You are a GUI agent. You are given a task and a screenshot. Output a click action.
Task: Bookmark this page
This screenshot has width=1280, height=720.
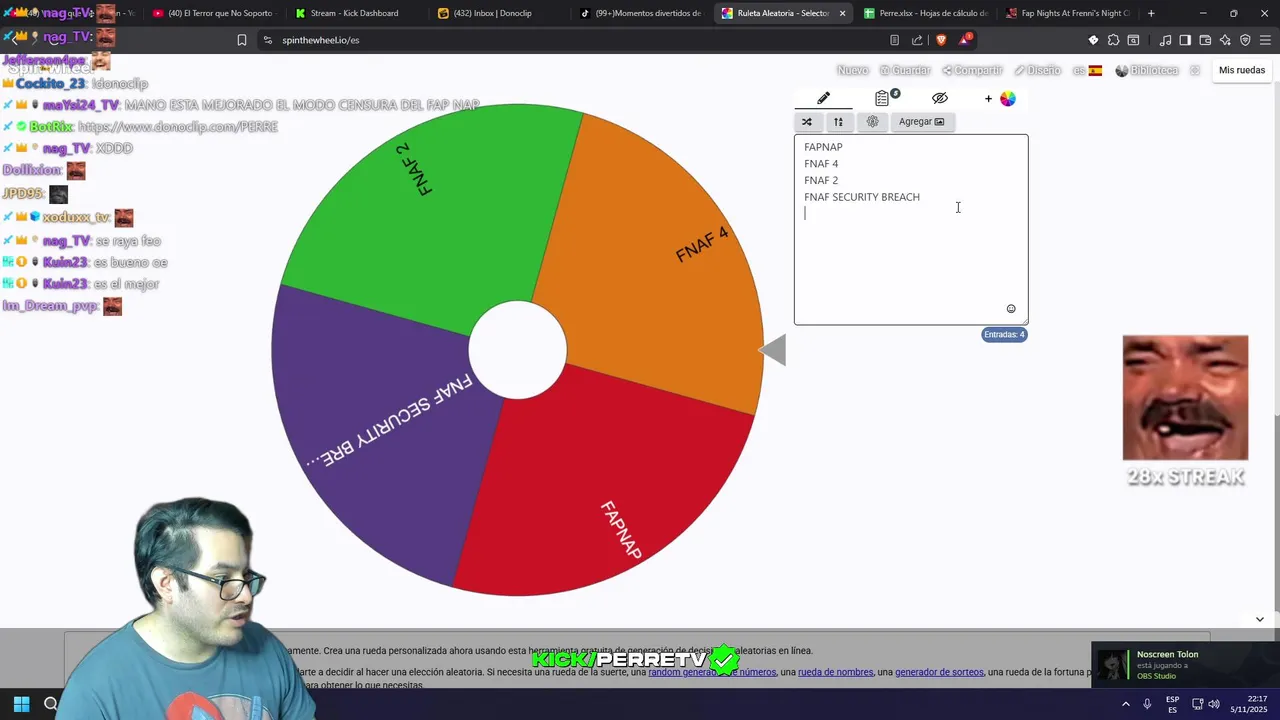(241, 40)
